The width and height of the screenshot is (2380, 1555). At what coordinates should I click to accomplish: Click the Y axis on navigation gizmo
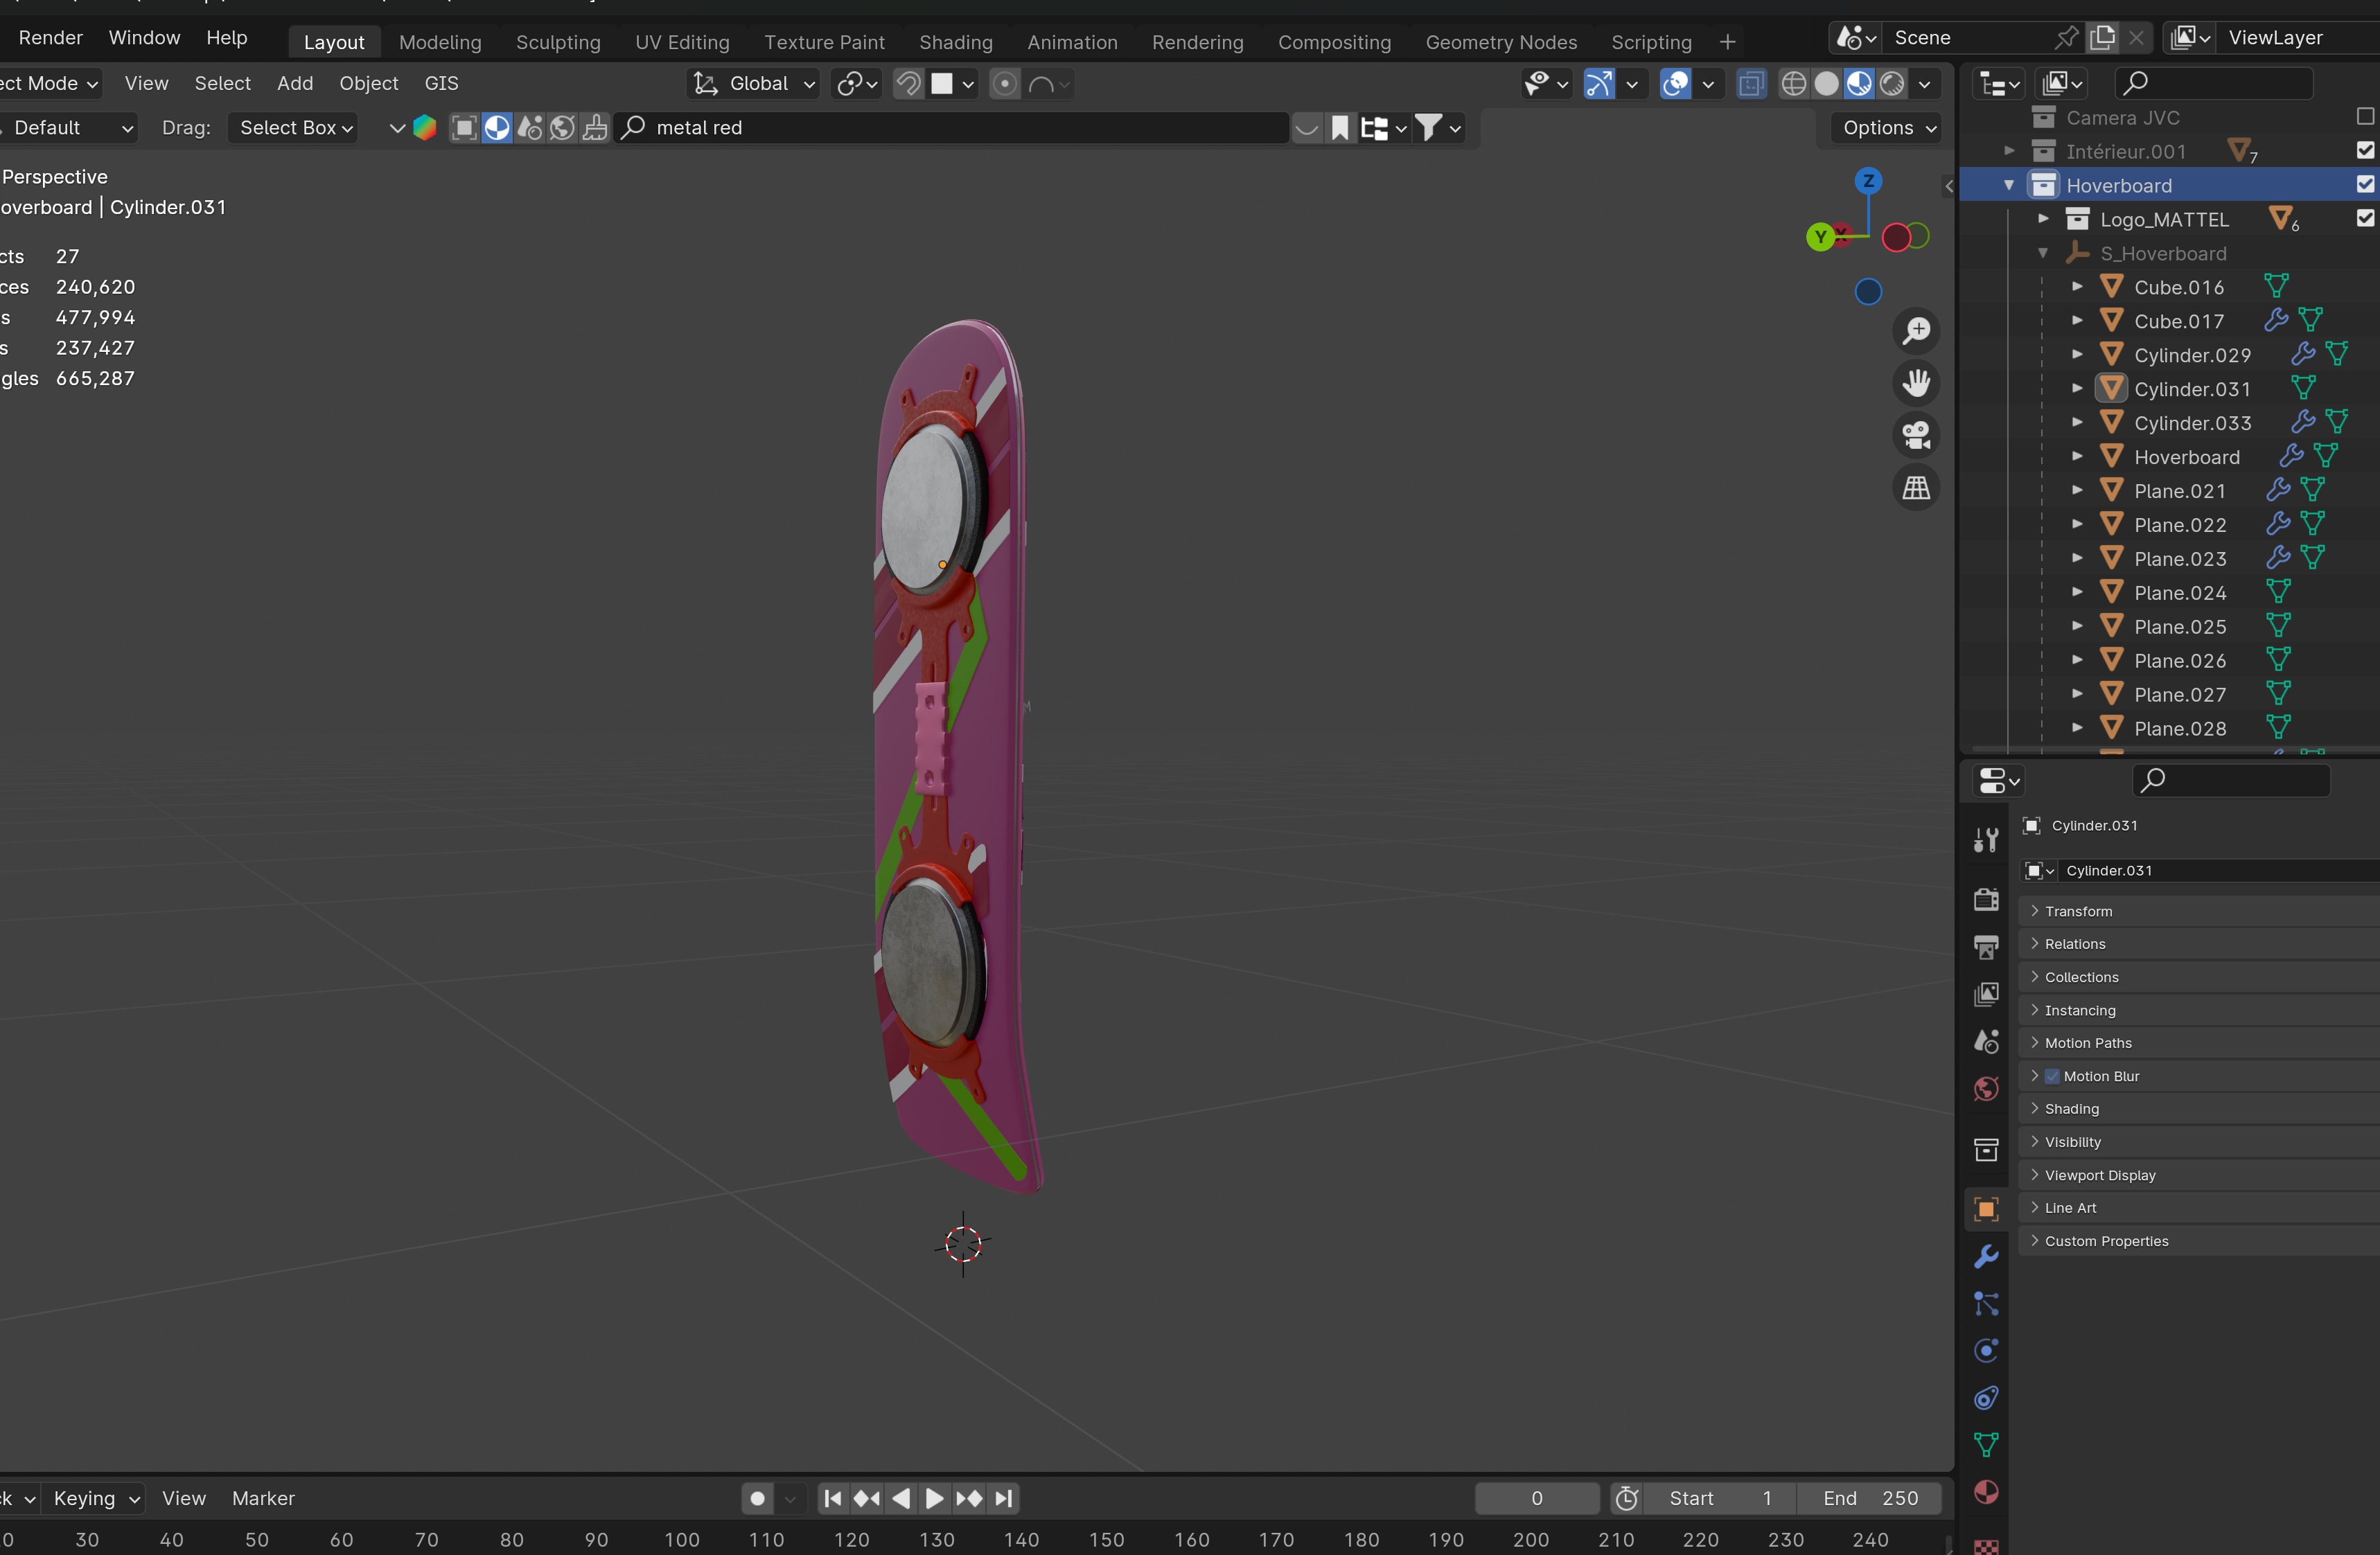[1820, 237]
